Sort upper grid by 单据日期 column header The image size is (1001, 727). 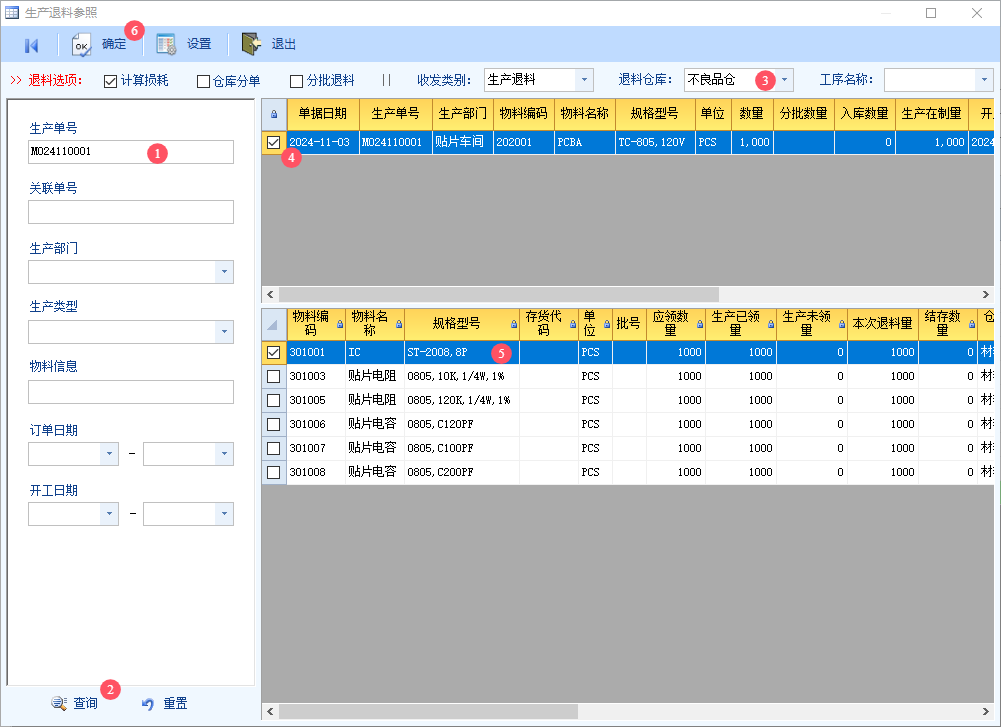tap(323, 114)
